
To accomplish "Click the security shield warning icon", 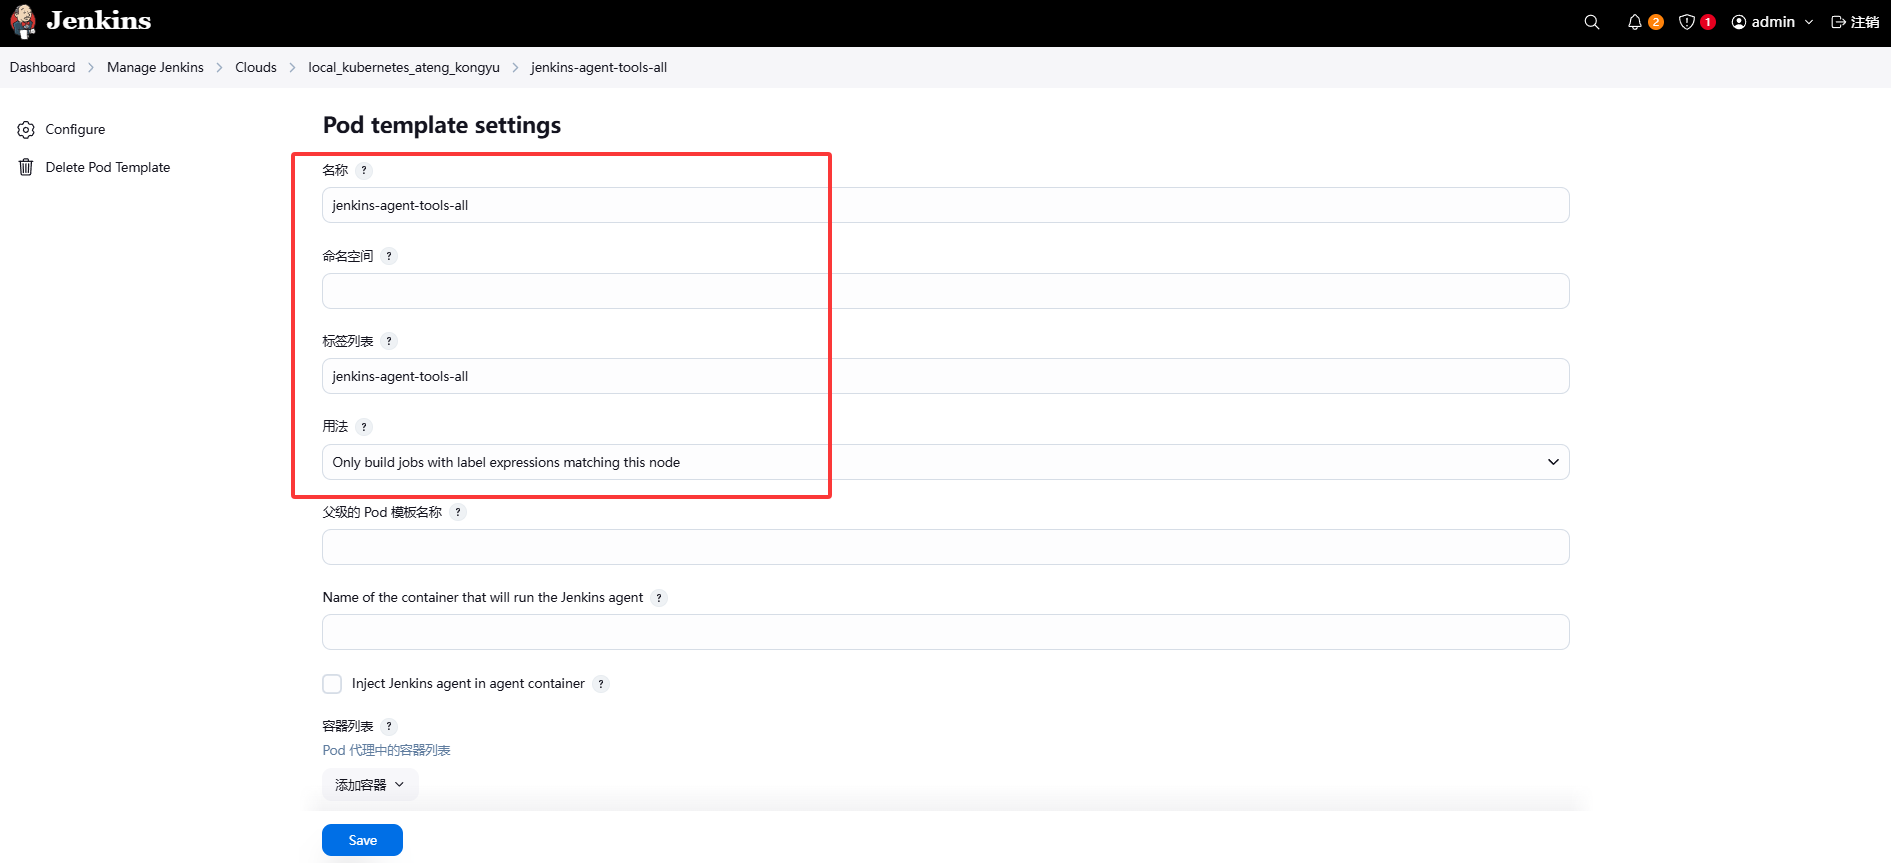I will coord(1687,22).
